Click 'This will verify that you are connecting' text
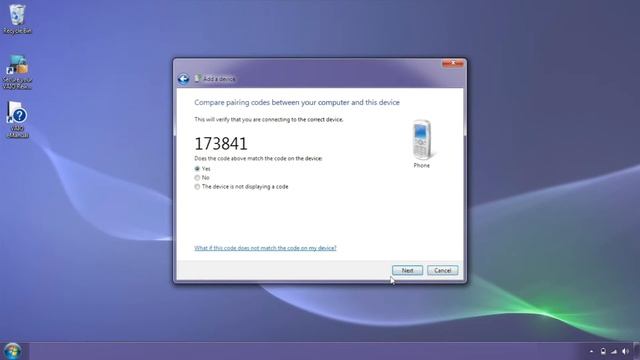640x360 pixels. pyautogui.click(x=269, y=120)
